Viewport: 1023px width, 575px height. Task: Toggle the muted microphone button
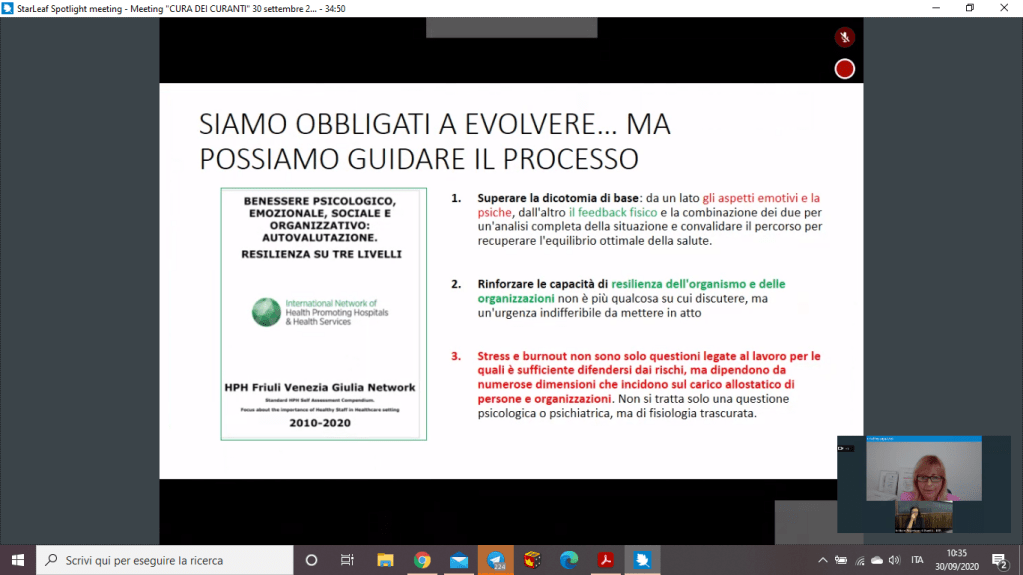point(845,38)
